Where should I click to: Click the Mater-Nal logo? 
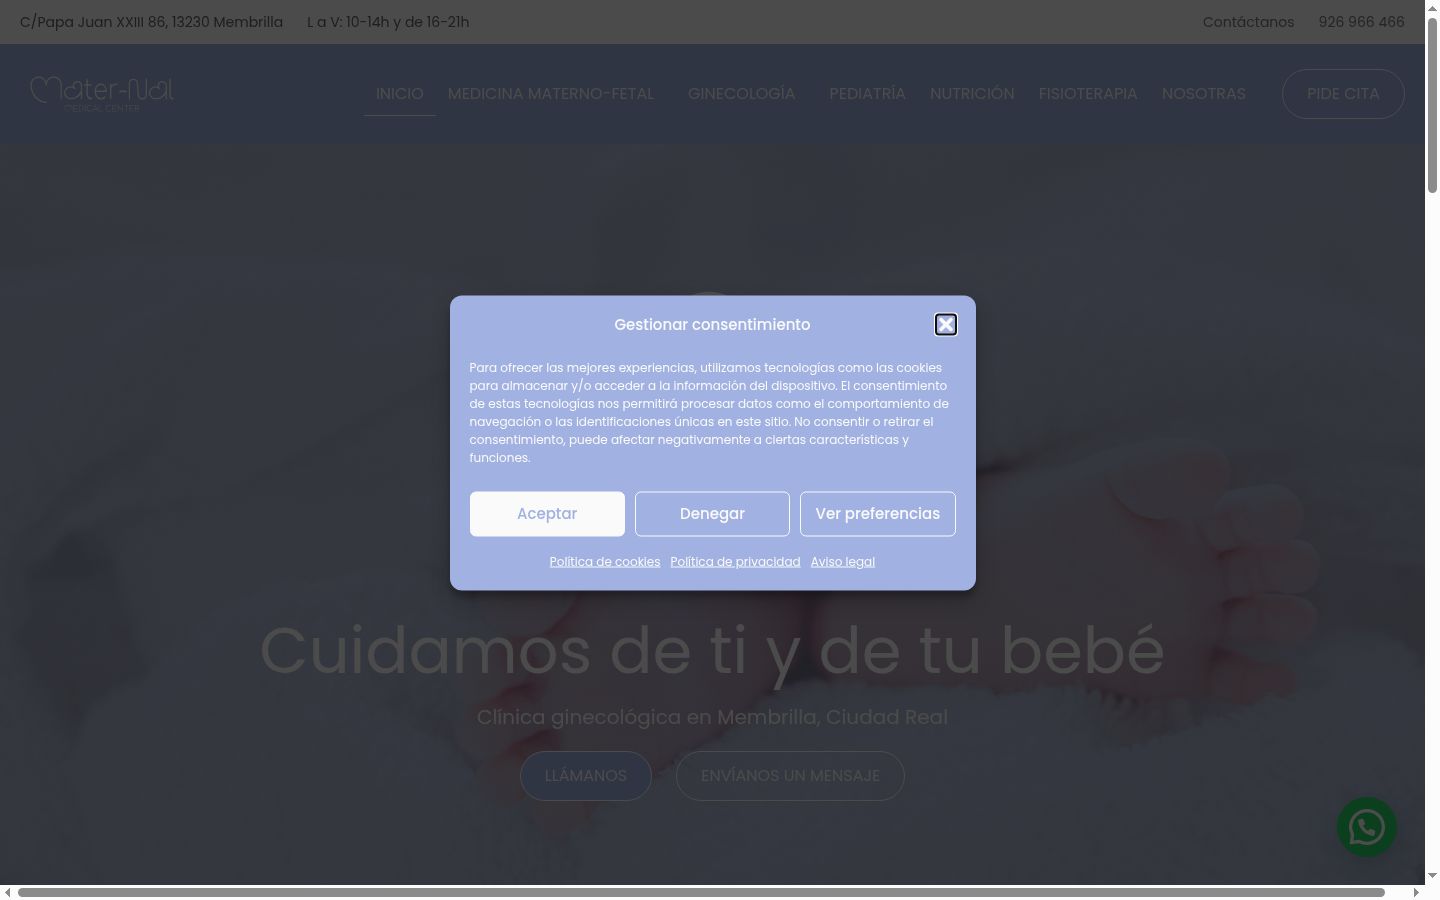pos(102,93)
